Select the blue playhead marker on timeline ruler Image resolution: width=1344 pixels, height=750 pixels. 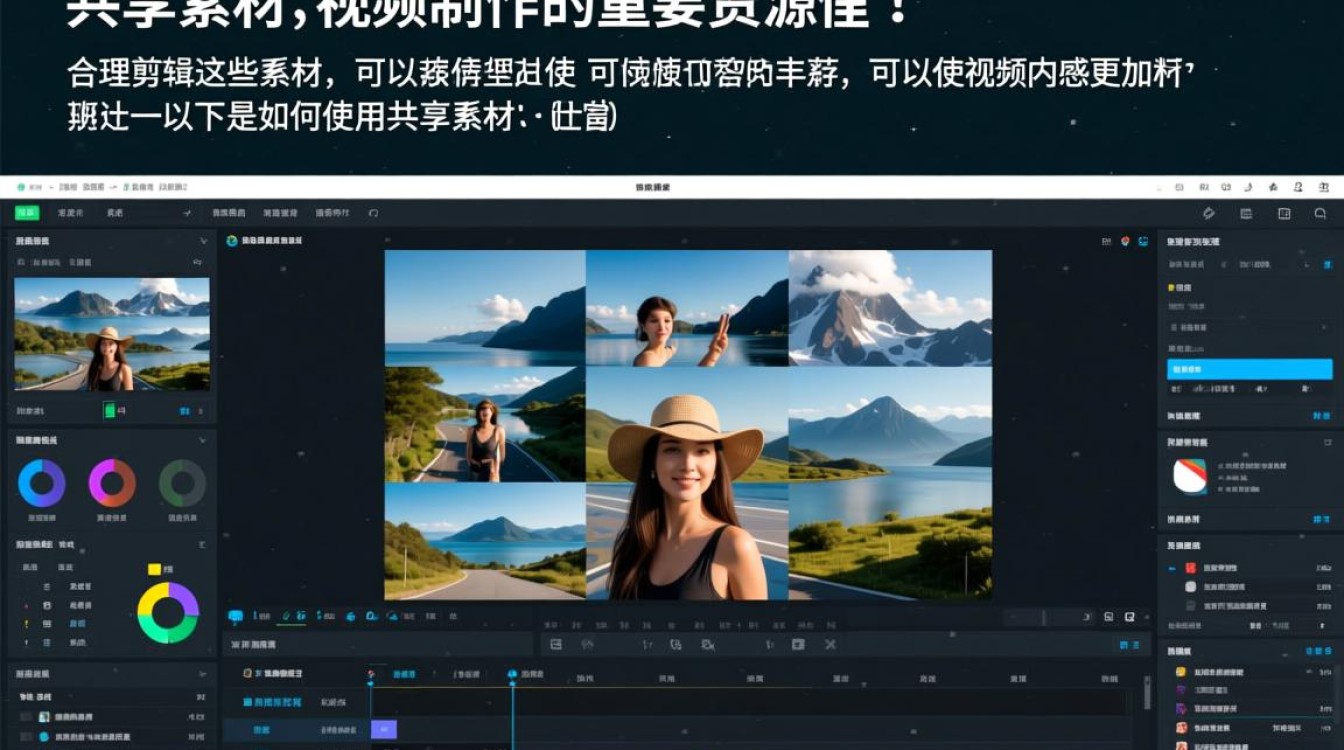pos(512,675)
